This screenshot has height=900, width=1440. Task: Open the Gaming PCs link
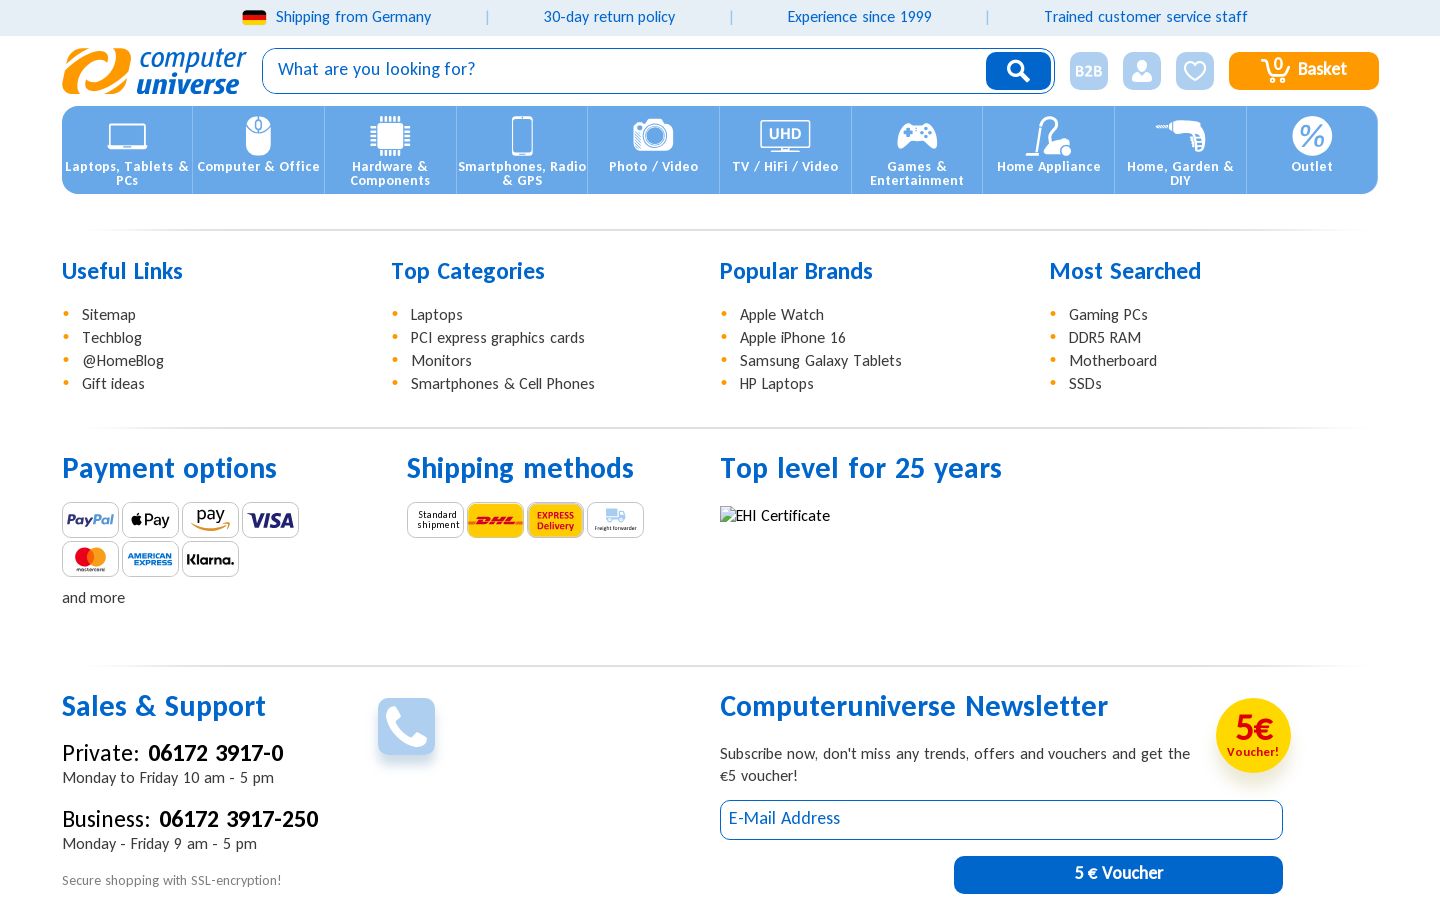(1108, 315)
